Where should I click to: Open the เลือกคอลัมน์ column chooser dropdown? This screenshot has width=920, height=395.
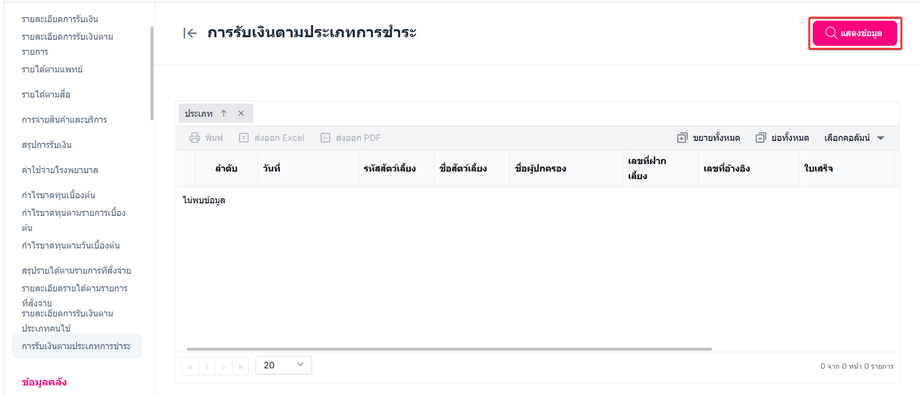coord(854,138)
